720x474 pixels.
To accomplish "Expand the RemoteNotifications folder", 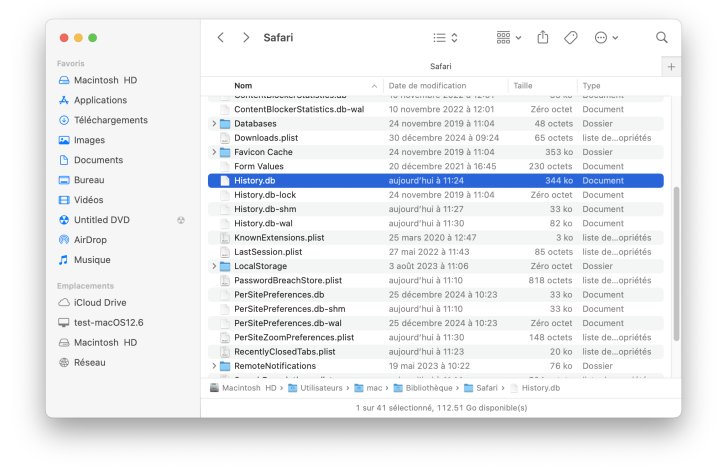I will tap(214, 366).
